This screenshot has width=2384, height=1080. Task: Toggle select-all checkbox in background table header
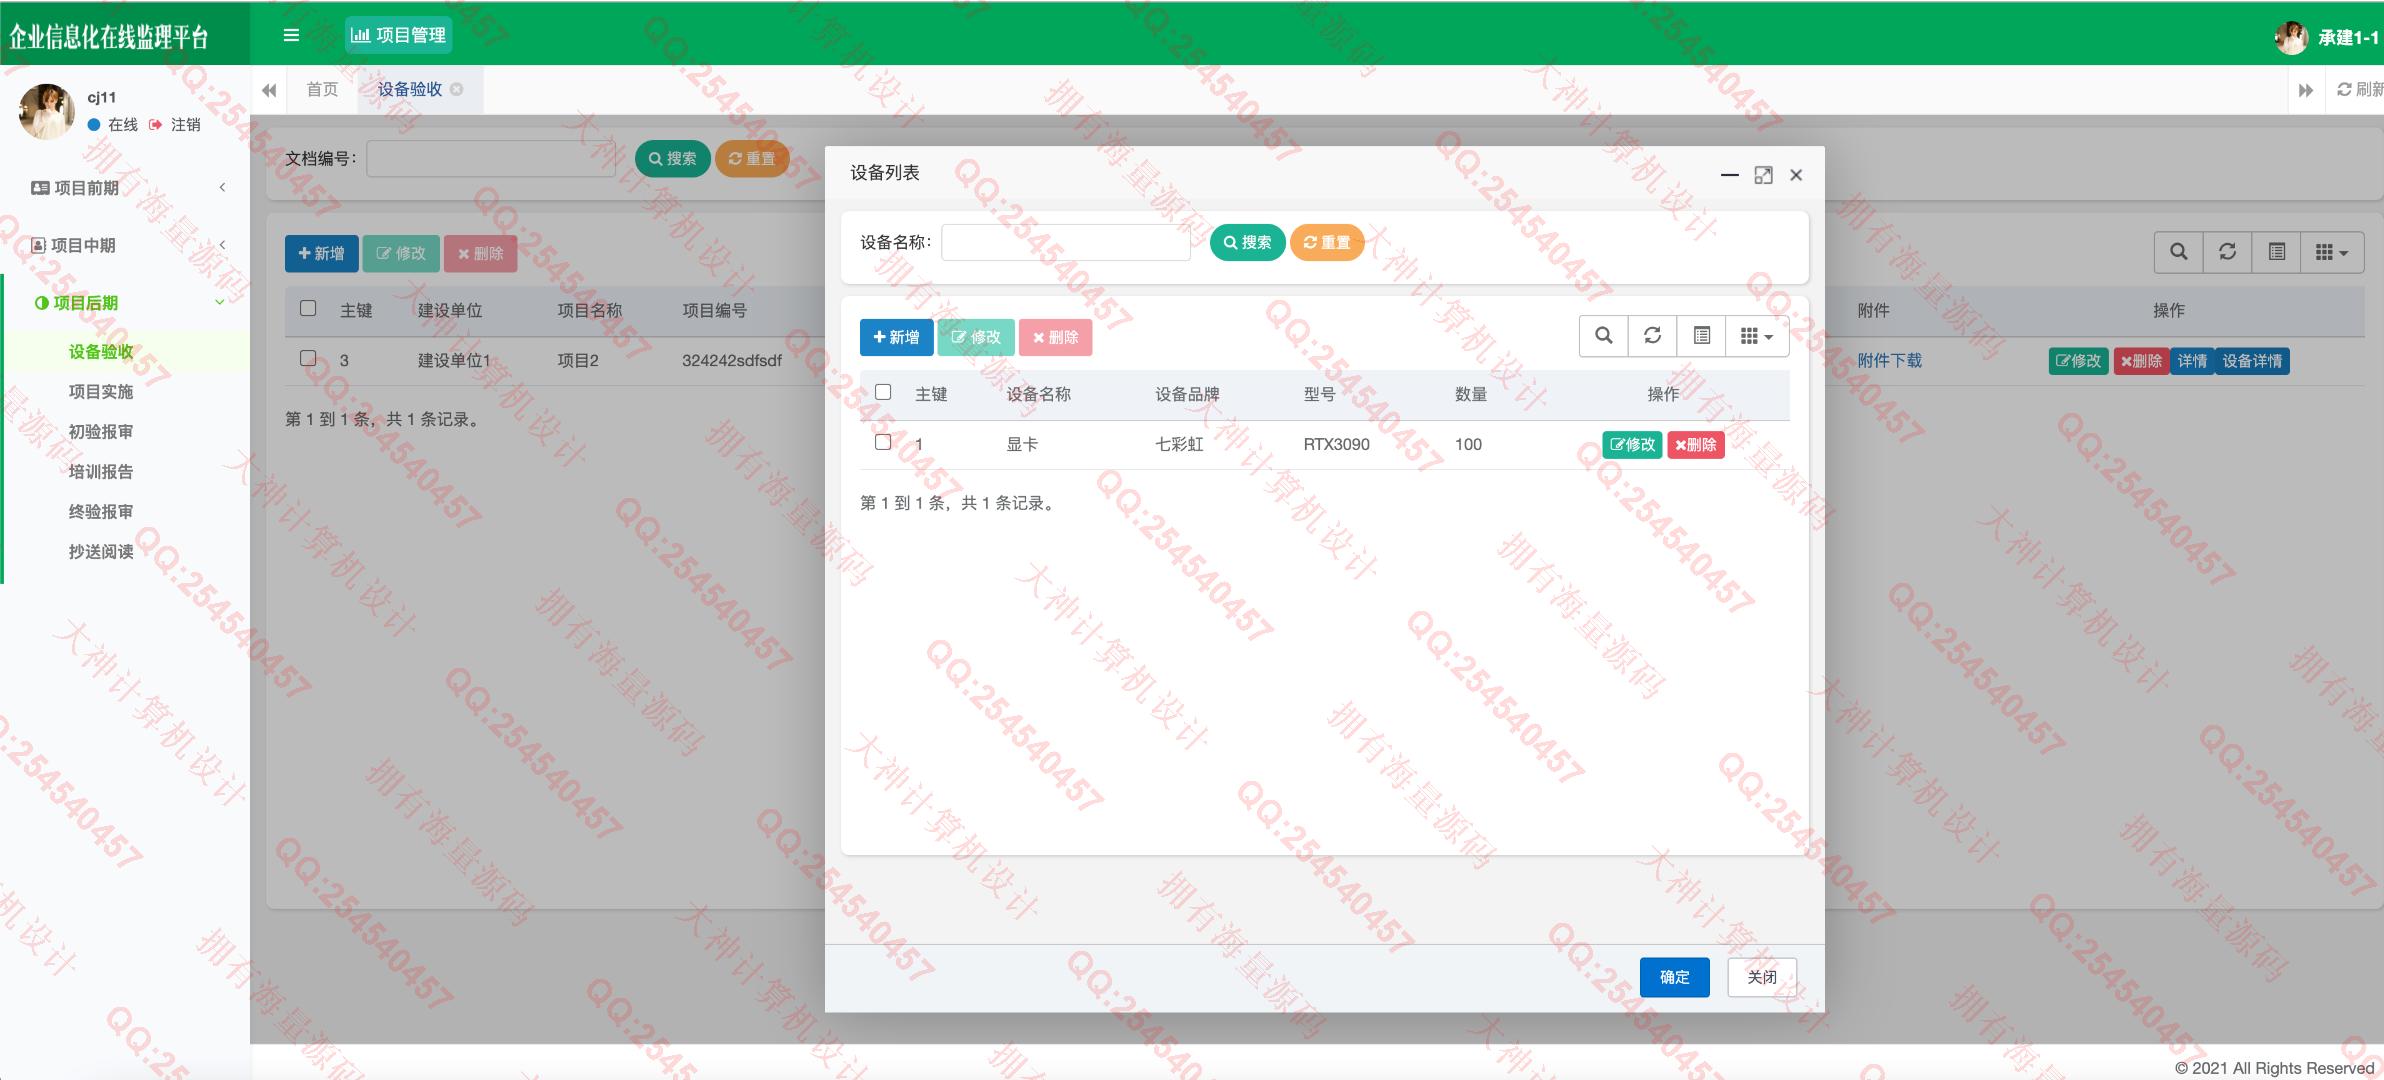[x=308, y=308]
